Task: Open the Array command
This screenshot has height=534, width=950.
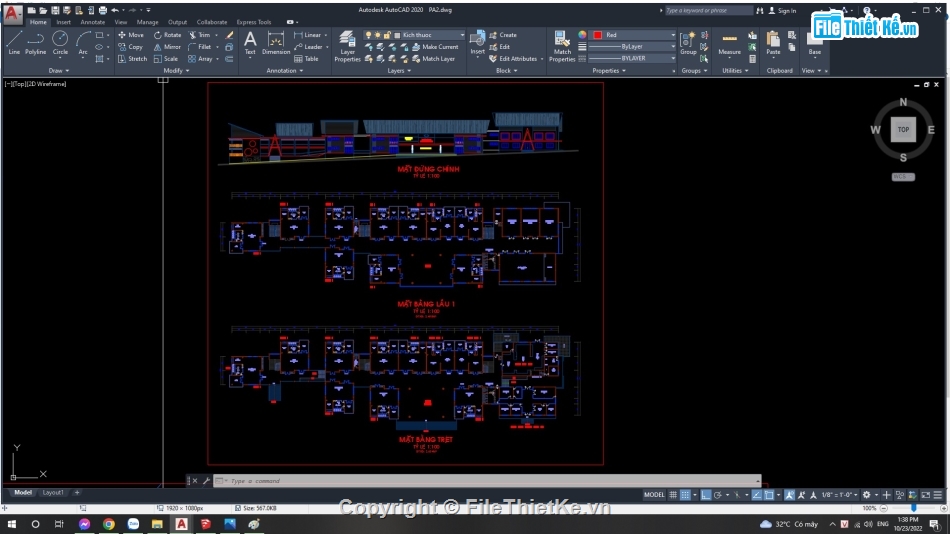Action: (x=201, y=59)
